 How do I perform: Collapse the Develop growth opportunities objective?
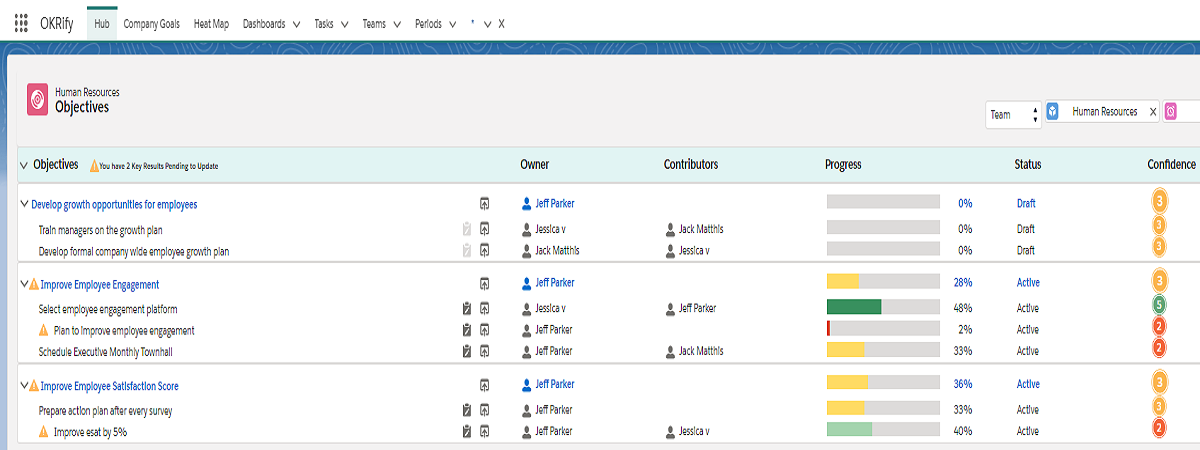click(x=24, y=204)
